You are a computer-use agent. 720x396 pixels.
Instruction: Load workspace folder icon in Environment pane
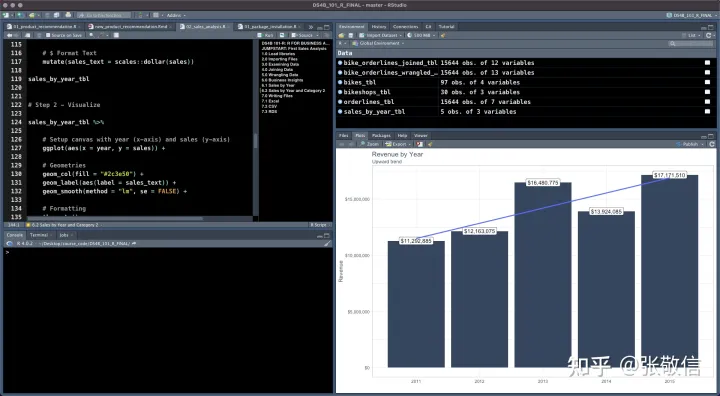coord(341,35)
